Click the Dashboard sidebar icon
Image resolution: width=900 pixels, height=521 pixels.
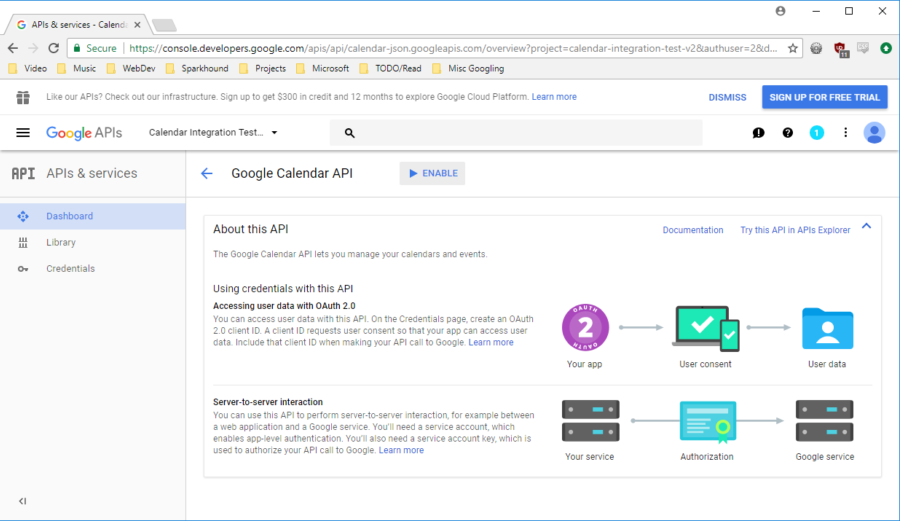pos(23,216)
